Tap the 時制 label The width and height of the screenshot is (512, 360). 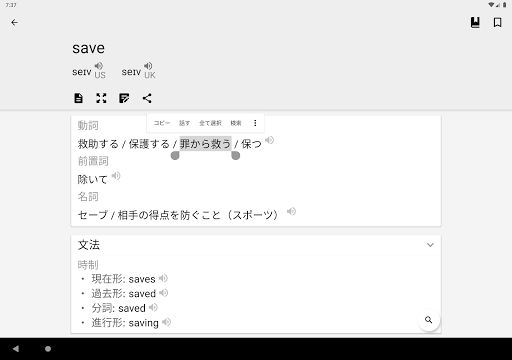(88, 265)
